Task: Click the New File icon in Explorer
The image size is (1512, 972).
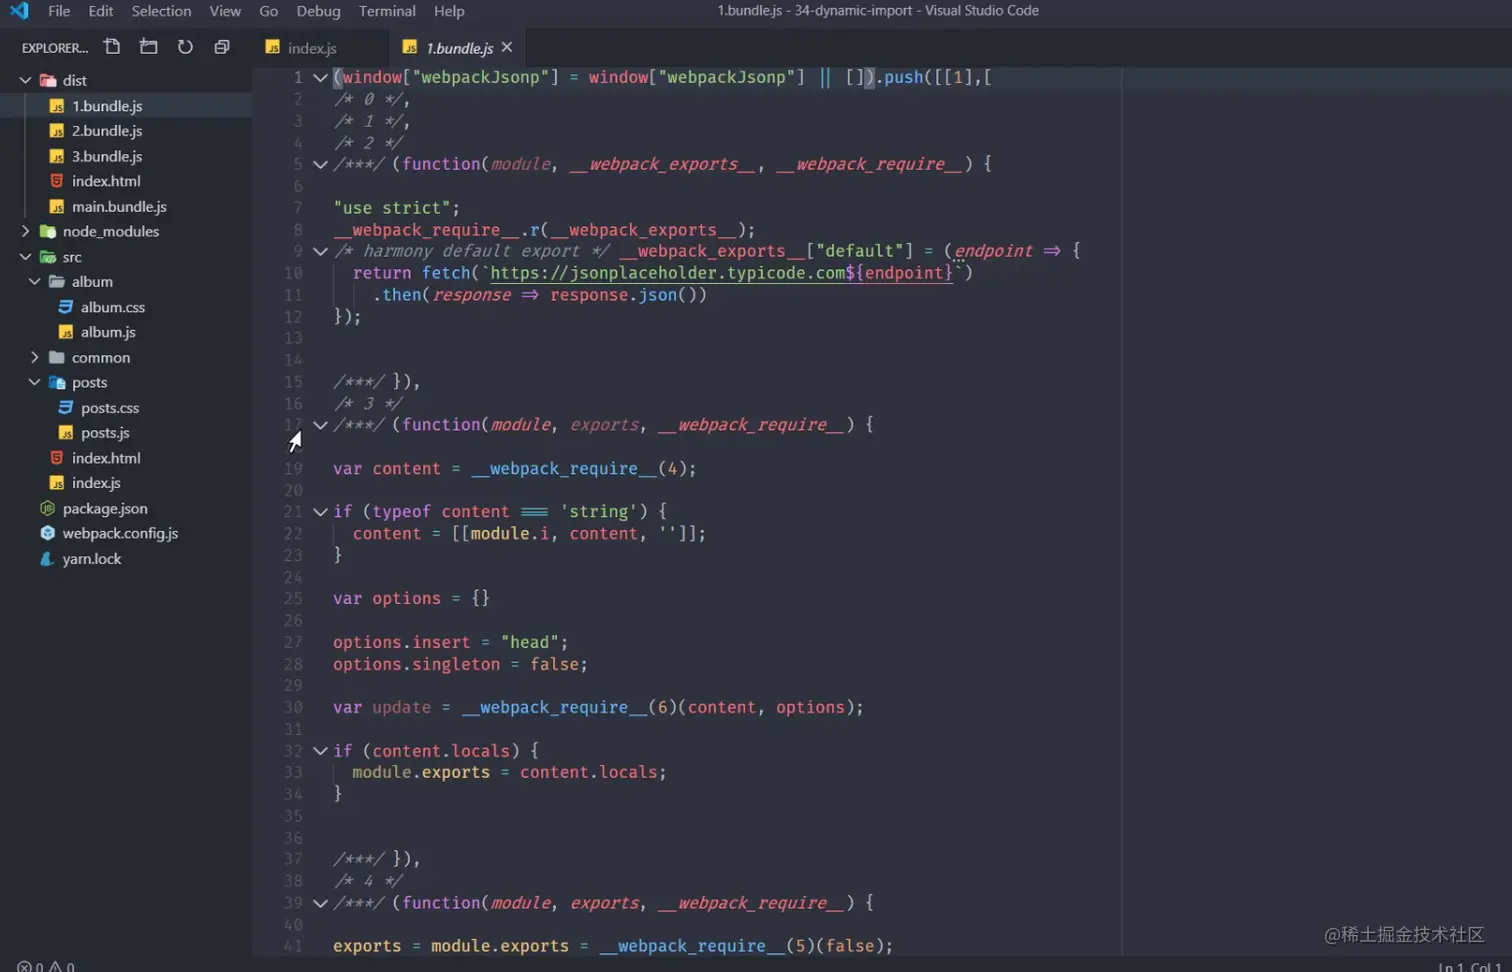Action: 112,47
